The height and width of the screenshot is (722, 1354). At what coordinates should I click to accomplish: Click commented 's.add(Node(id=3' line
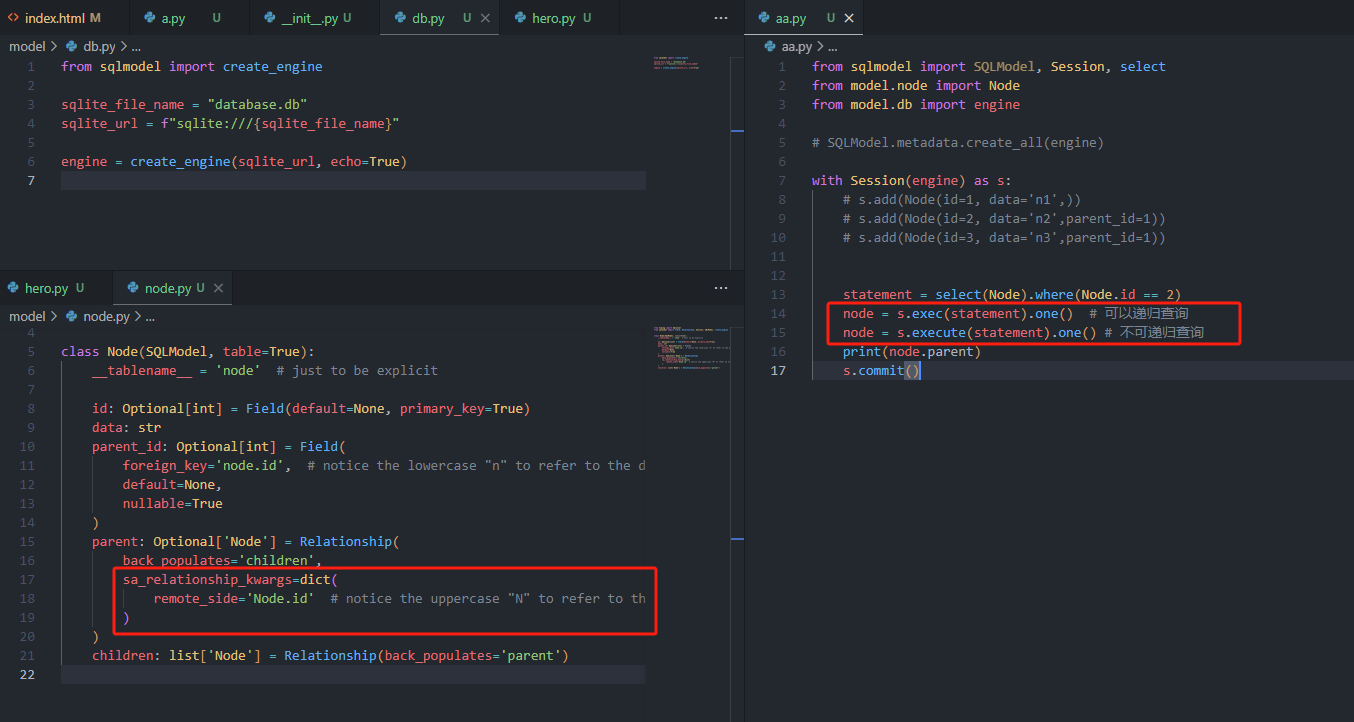[x=1004, y=237]
